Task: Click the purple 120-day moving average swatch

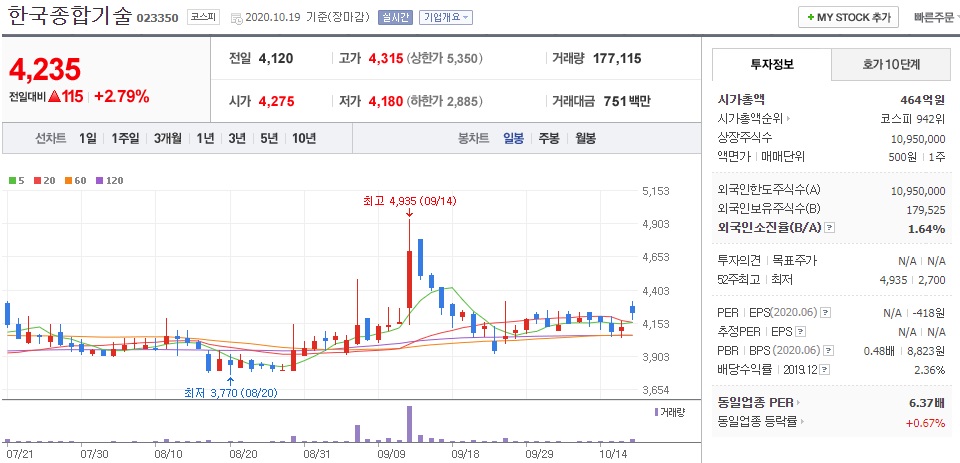Action: click(99, 181)
